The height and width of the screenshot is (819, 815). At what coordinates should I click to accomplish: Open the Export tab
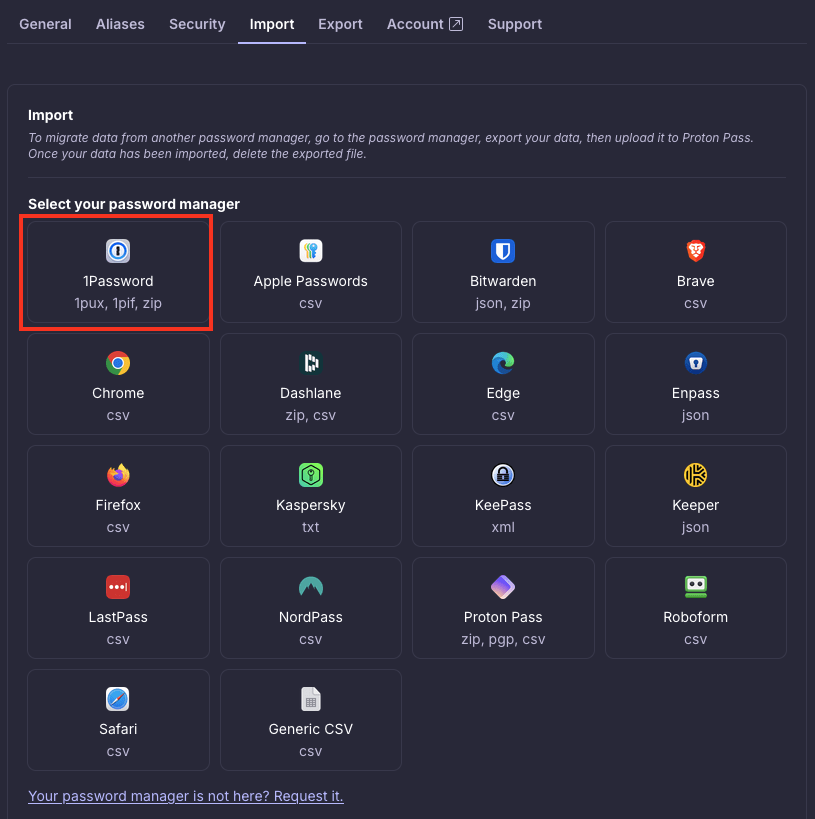click(x=340, y=24)
